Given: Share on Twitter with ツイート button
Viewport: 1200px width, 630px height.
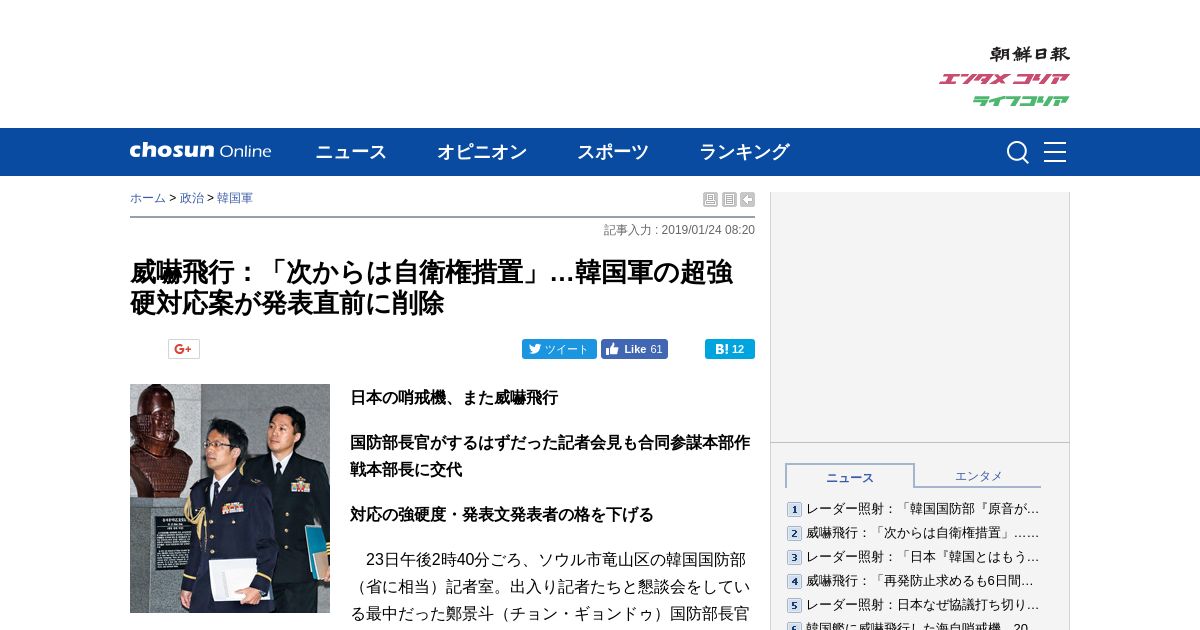Looking at the screenshot, I should (x=559, y=349).
